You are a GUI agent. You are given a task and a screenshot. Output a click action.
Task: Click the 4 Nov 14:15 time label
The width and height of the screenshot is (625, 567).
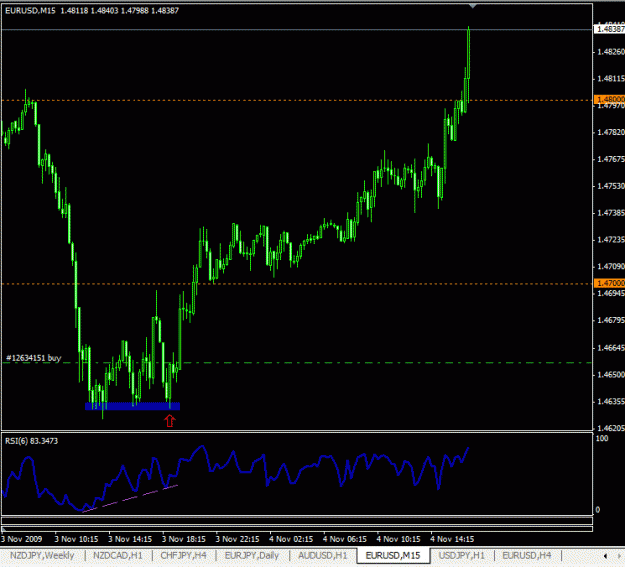452,539
